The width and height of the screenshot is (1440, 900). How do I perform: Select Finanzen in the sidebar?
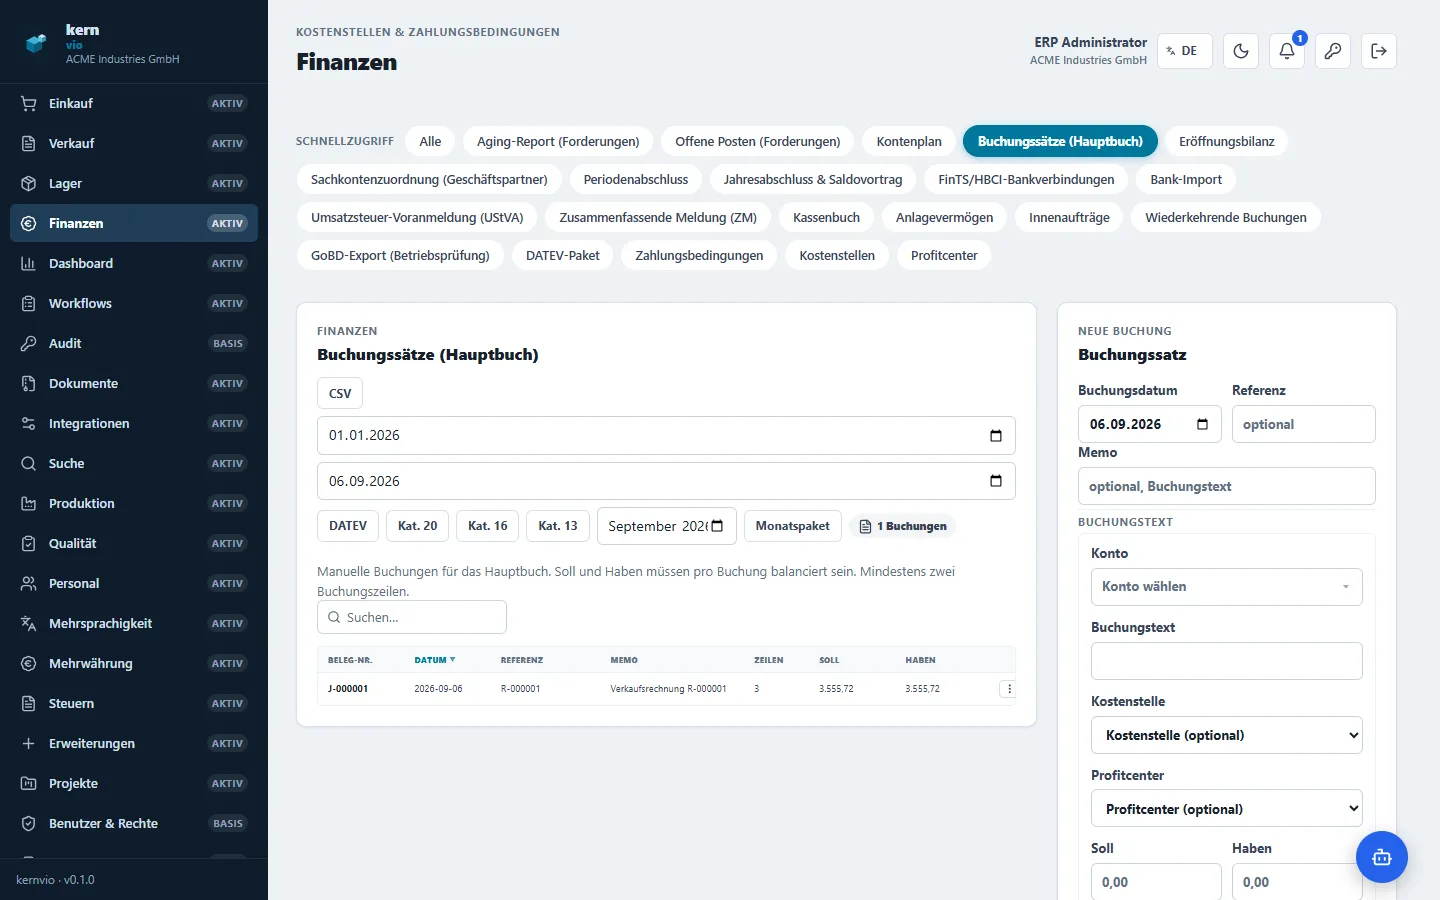point(134,223)
